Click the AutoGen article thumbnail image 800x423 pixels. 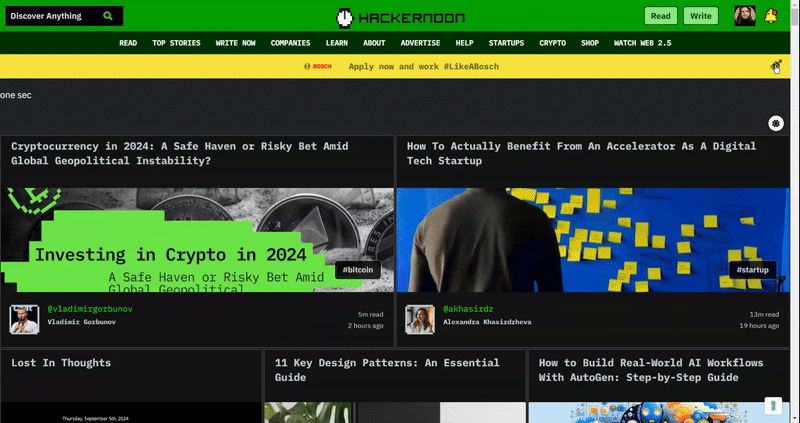[659, 412]
